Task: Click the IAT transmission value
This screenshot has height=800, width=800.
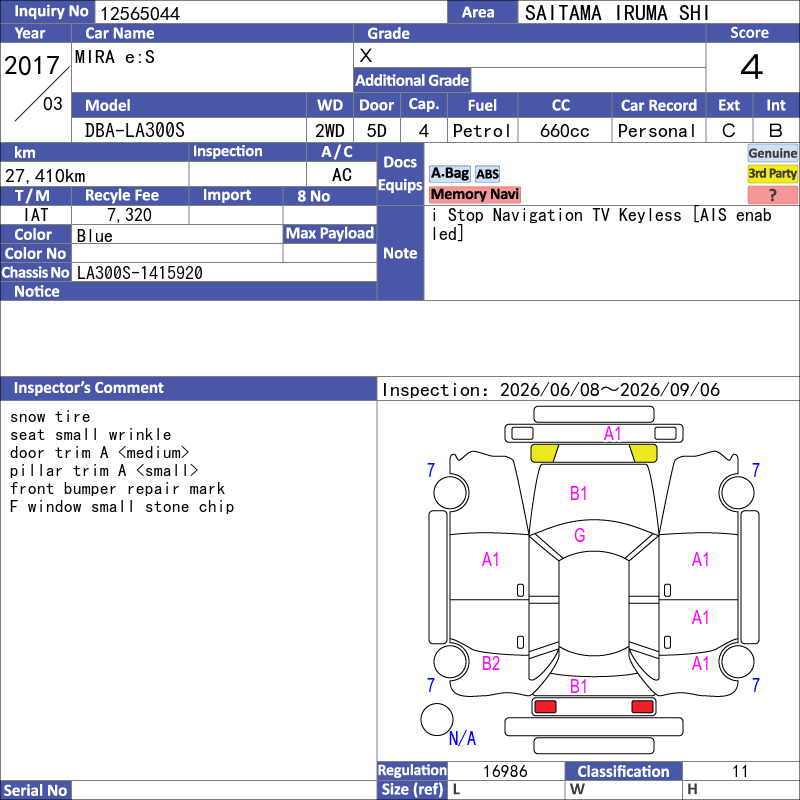Action: 36,215
